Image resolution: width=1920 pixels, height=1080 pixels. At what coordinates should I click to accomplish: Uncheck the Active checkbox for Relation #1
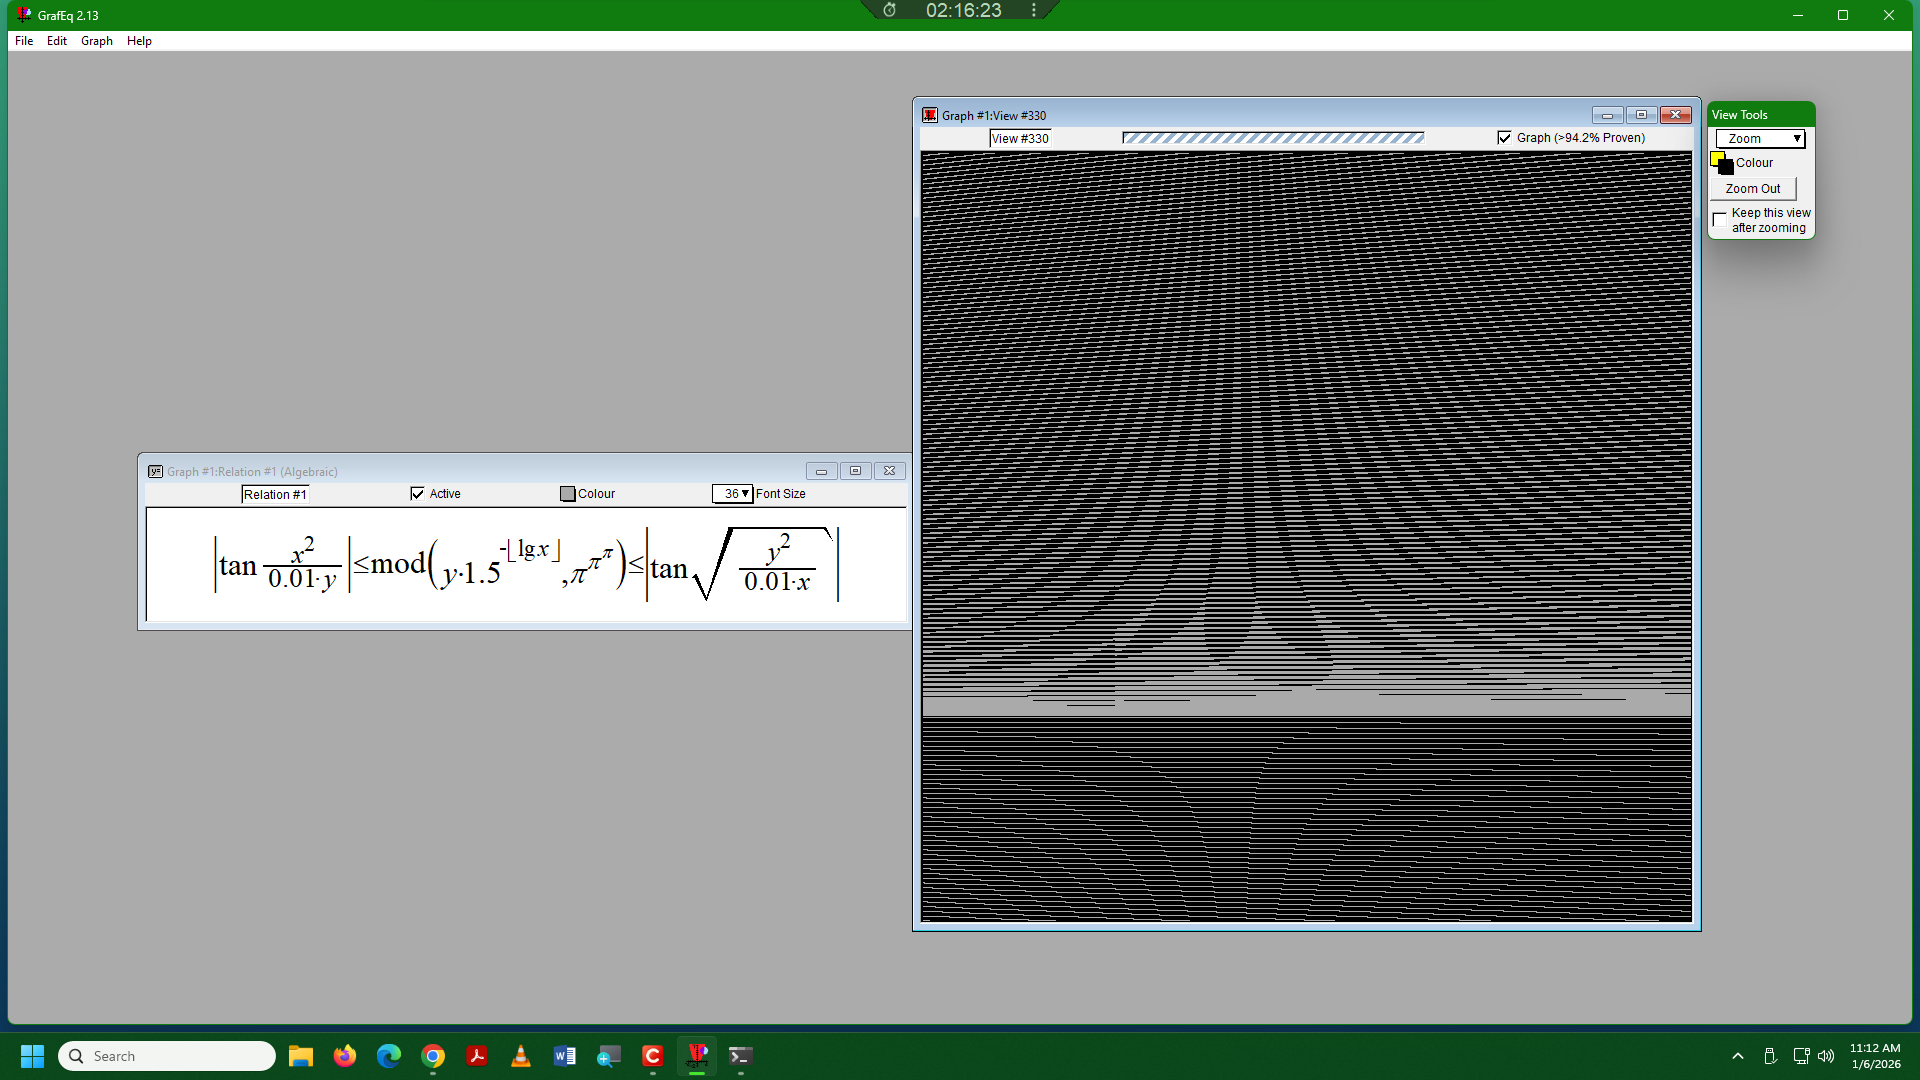click(418, 494)
